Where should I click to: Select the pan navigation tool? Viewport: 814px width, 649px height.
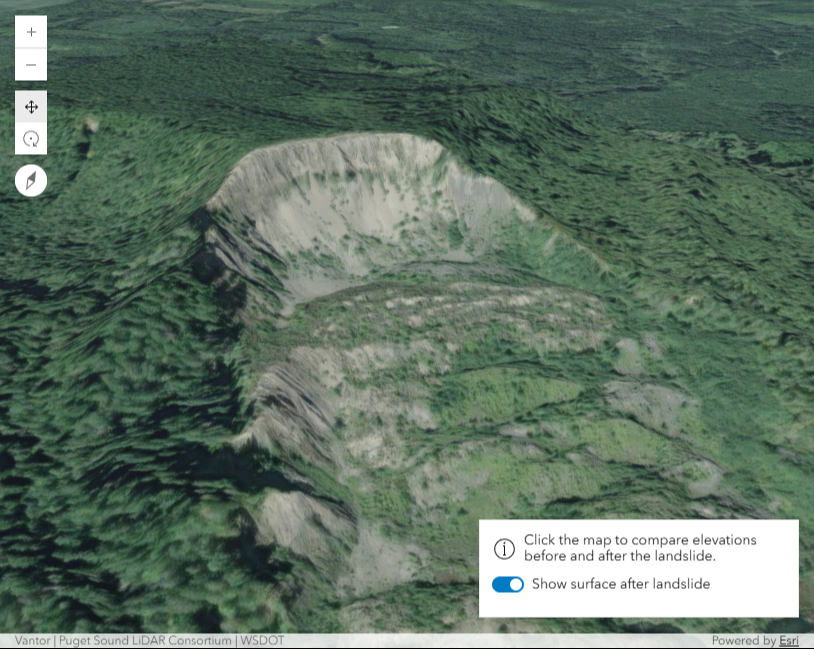click(x=31, y=107)
